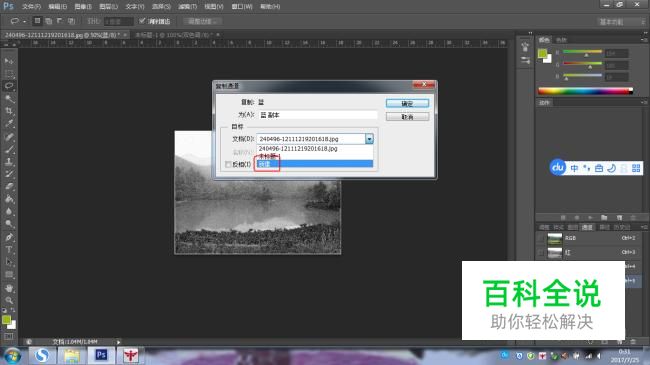Select the Clone Stamp tool

(9, 162)
